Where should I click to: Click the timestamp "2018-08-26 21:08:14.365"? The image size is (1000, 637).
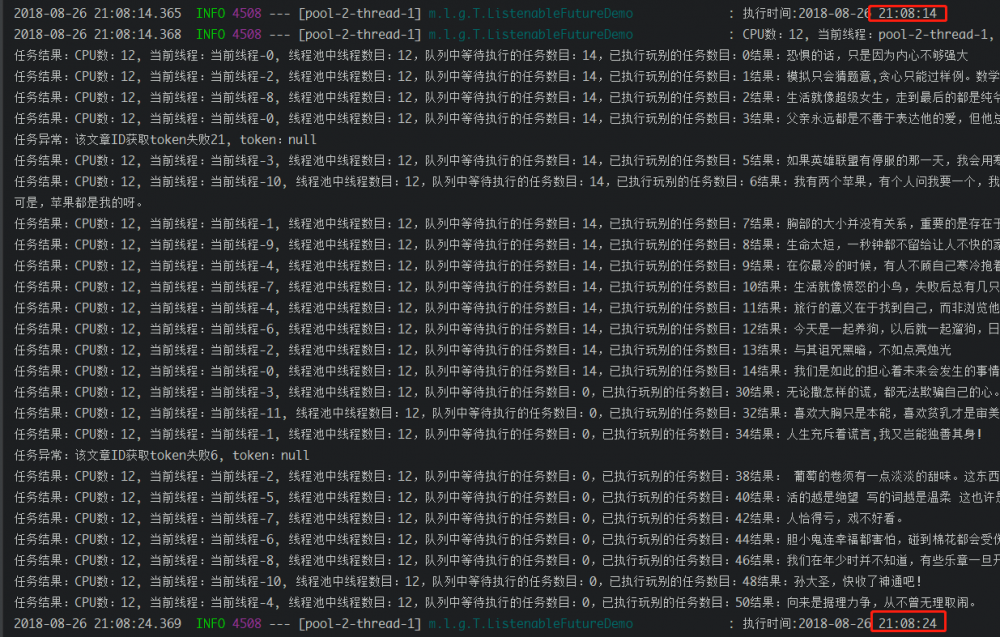coord(98,13)
